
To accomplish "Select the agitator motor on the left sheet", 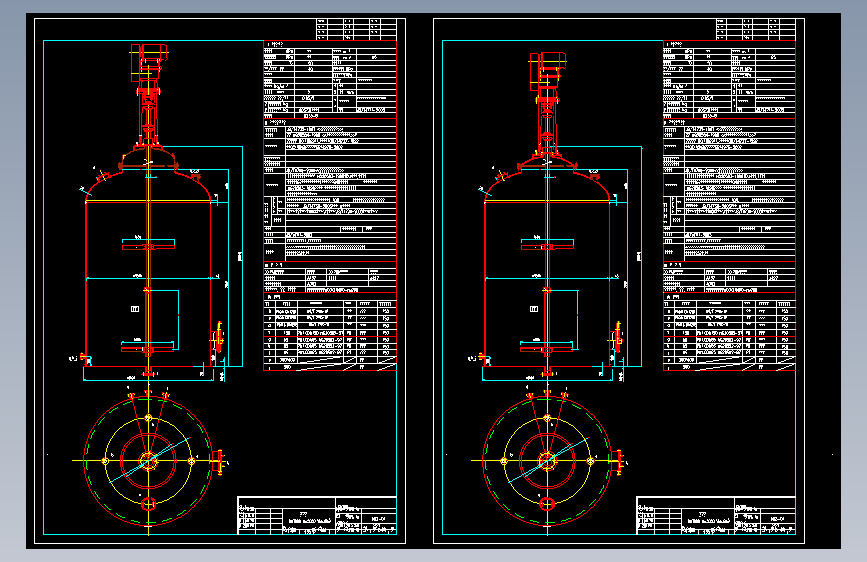I will 149,63.
